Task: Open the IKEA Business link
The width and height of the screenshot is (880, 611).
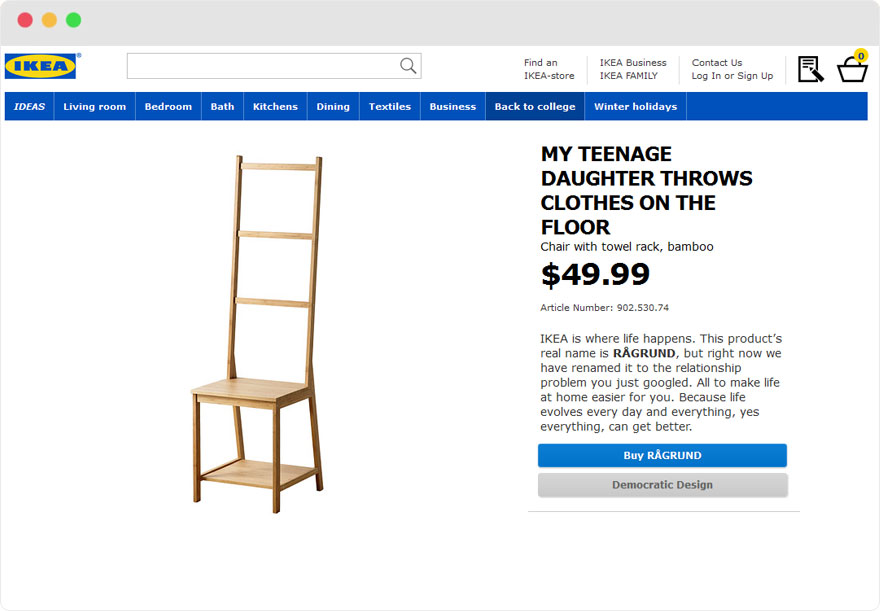Action: [x=633, y=62]
